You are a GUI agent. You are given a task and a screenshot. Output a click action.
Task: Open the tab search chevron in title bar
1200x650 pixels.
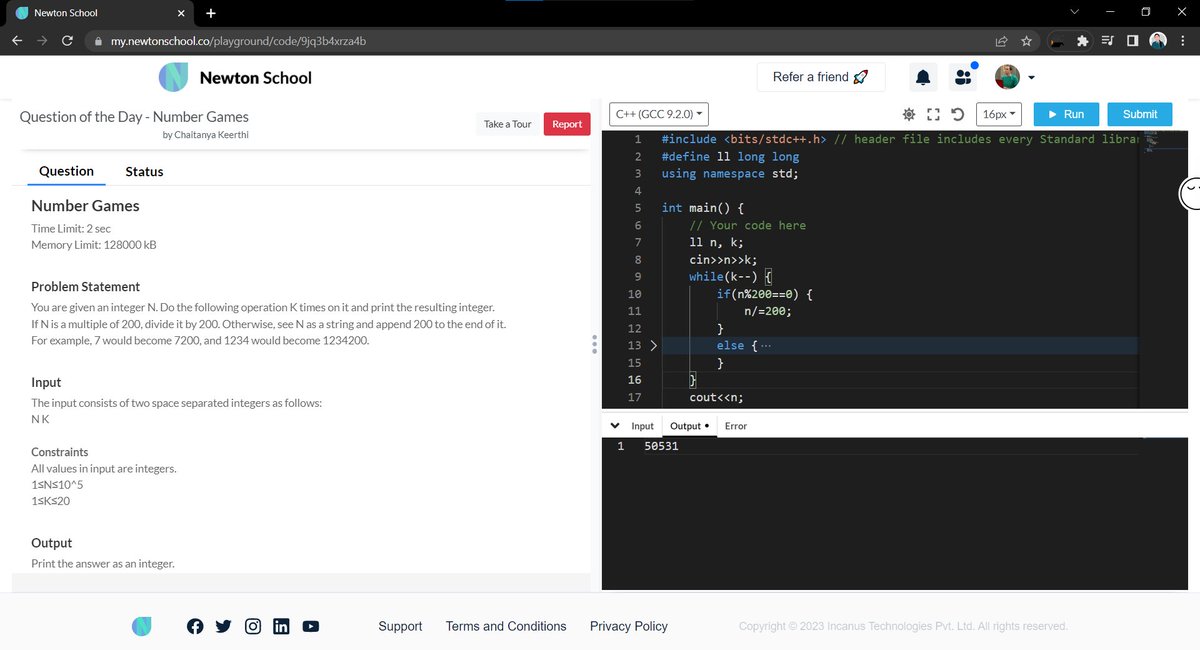(1073, 13)
